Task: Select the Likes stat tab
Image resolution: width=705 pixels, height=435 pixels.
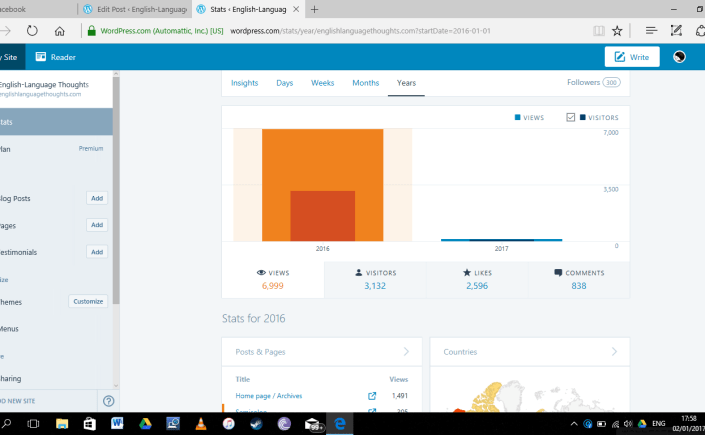Action: pyautogui.click(x=476, y=279)
